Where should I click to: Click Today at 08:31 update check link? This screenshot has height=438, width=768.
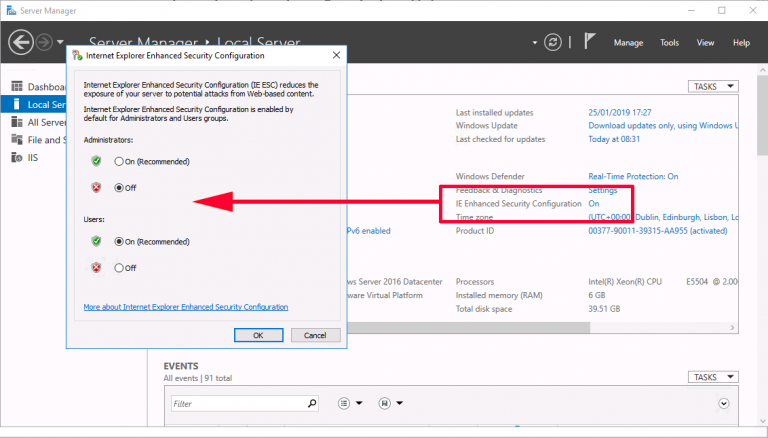pos(614,139)
